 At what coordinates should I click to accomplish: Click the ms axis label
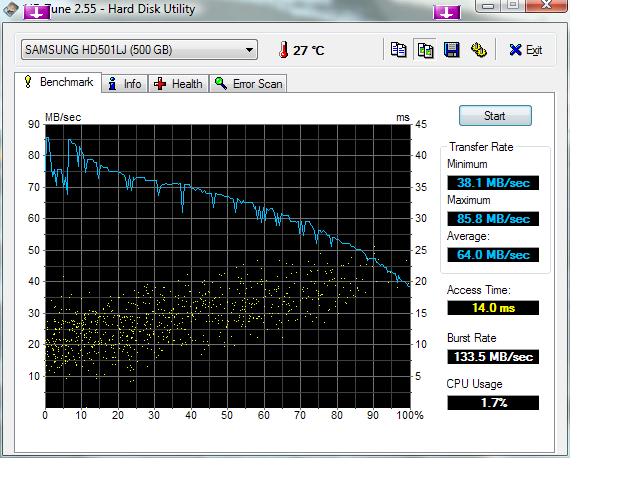[403, 118]
